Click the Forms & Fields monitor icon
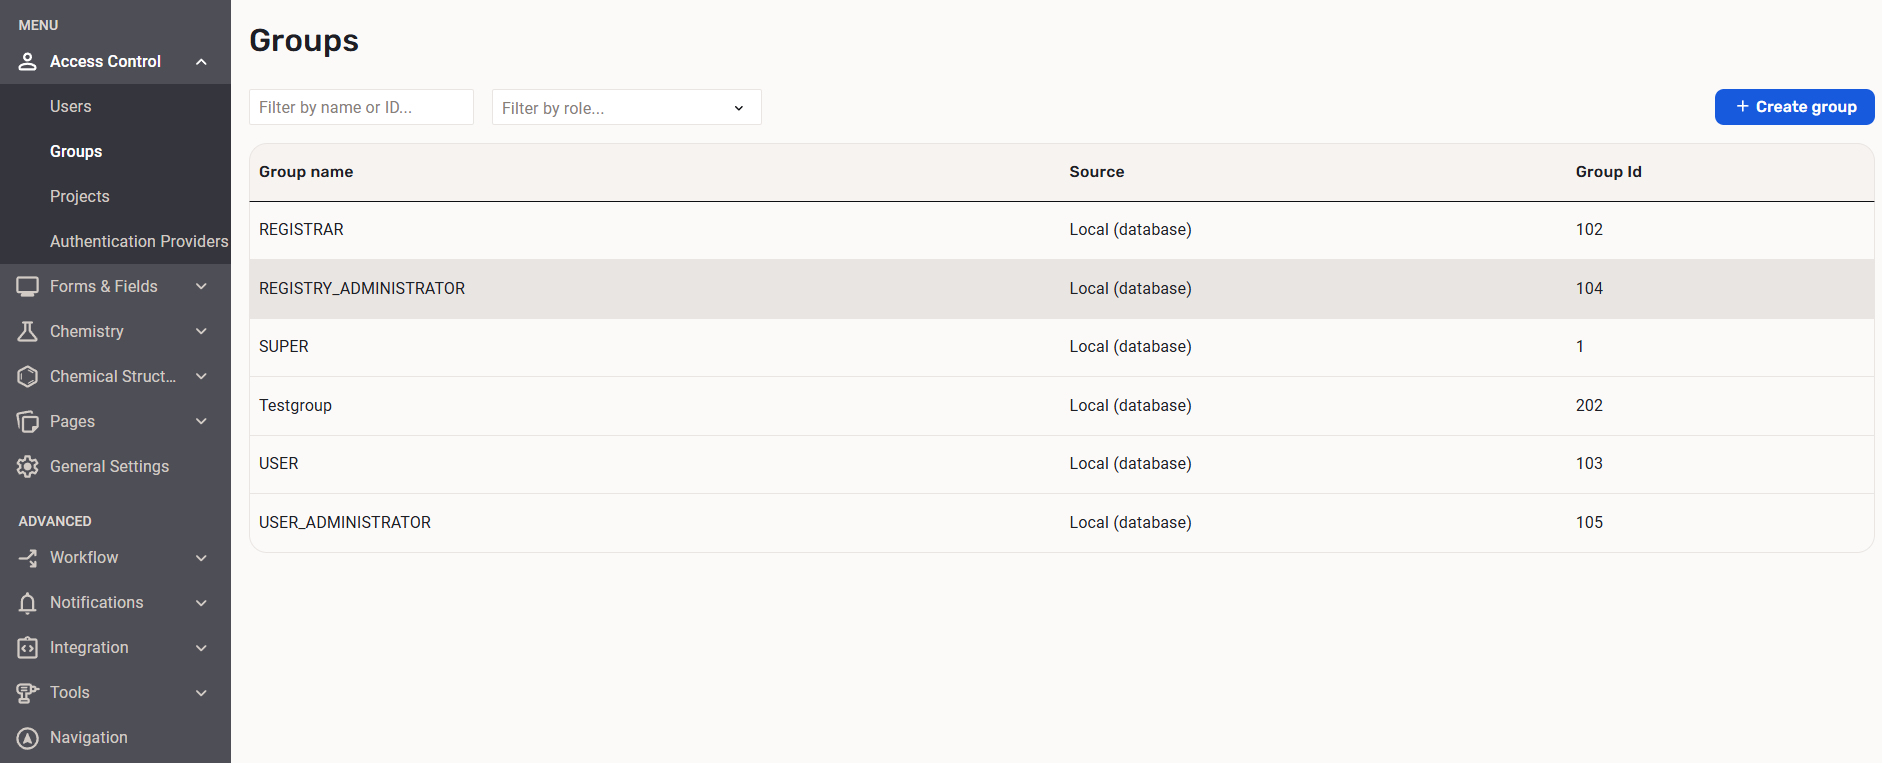1882x763 pixels. (x=28, y=287)
